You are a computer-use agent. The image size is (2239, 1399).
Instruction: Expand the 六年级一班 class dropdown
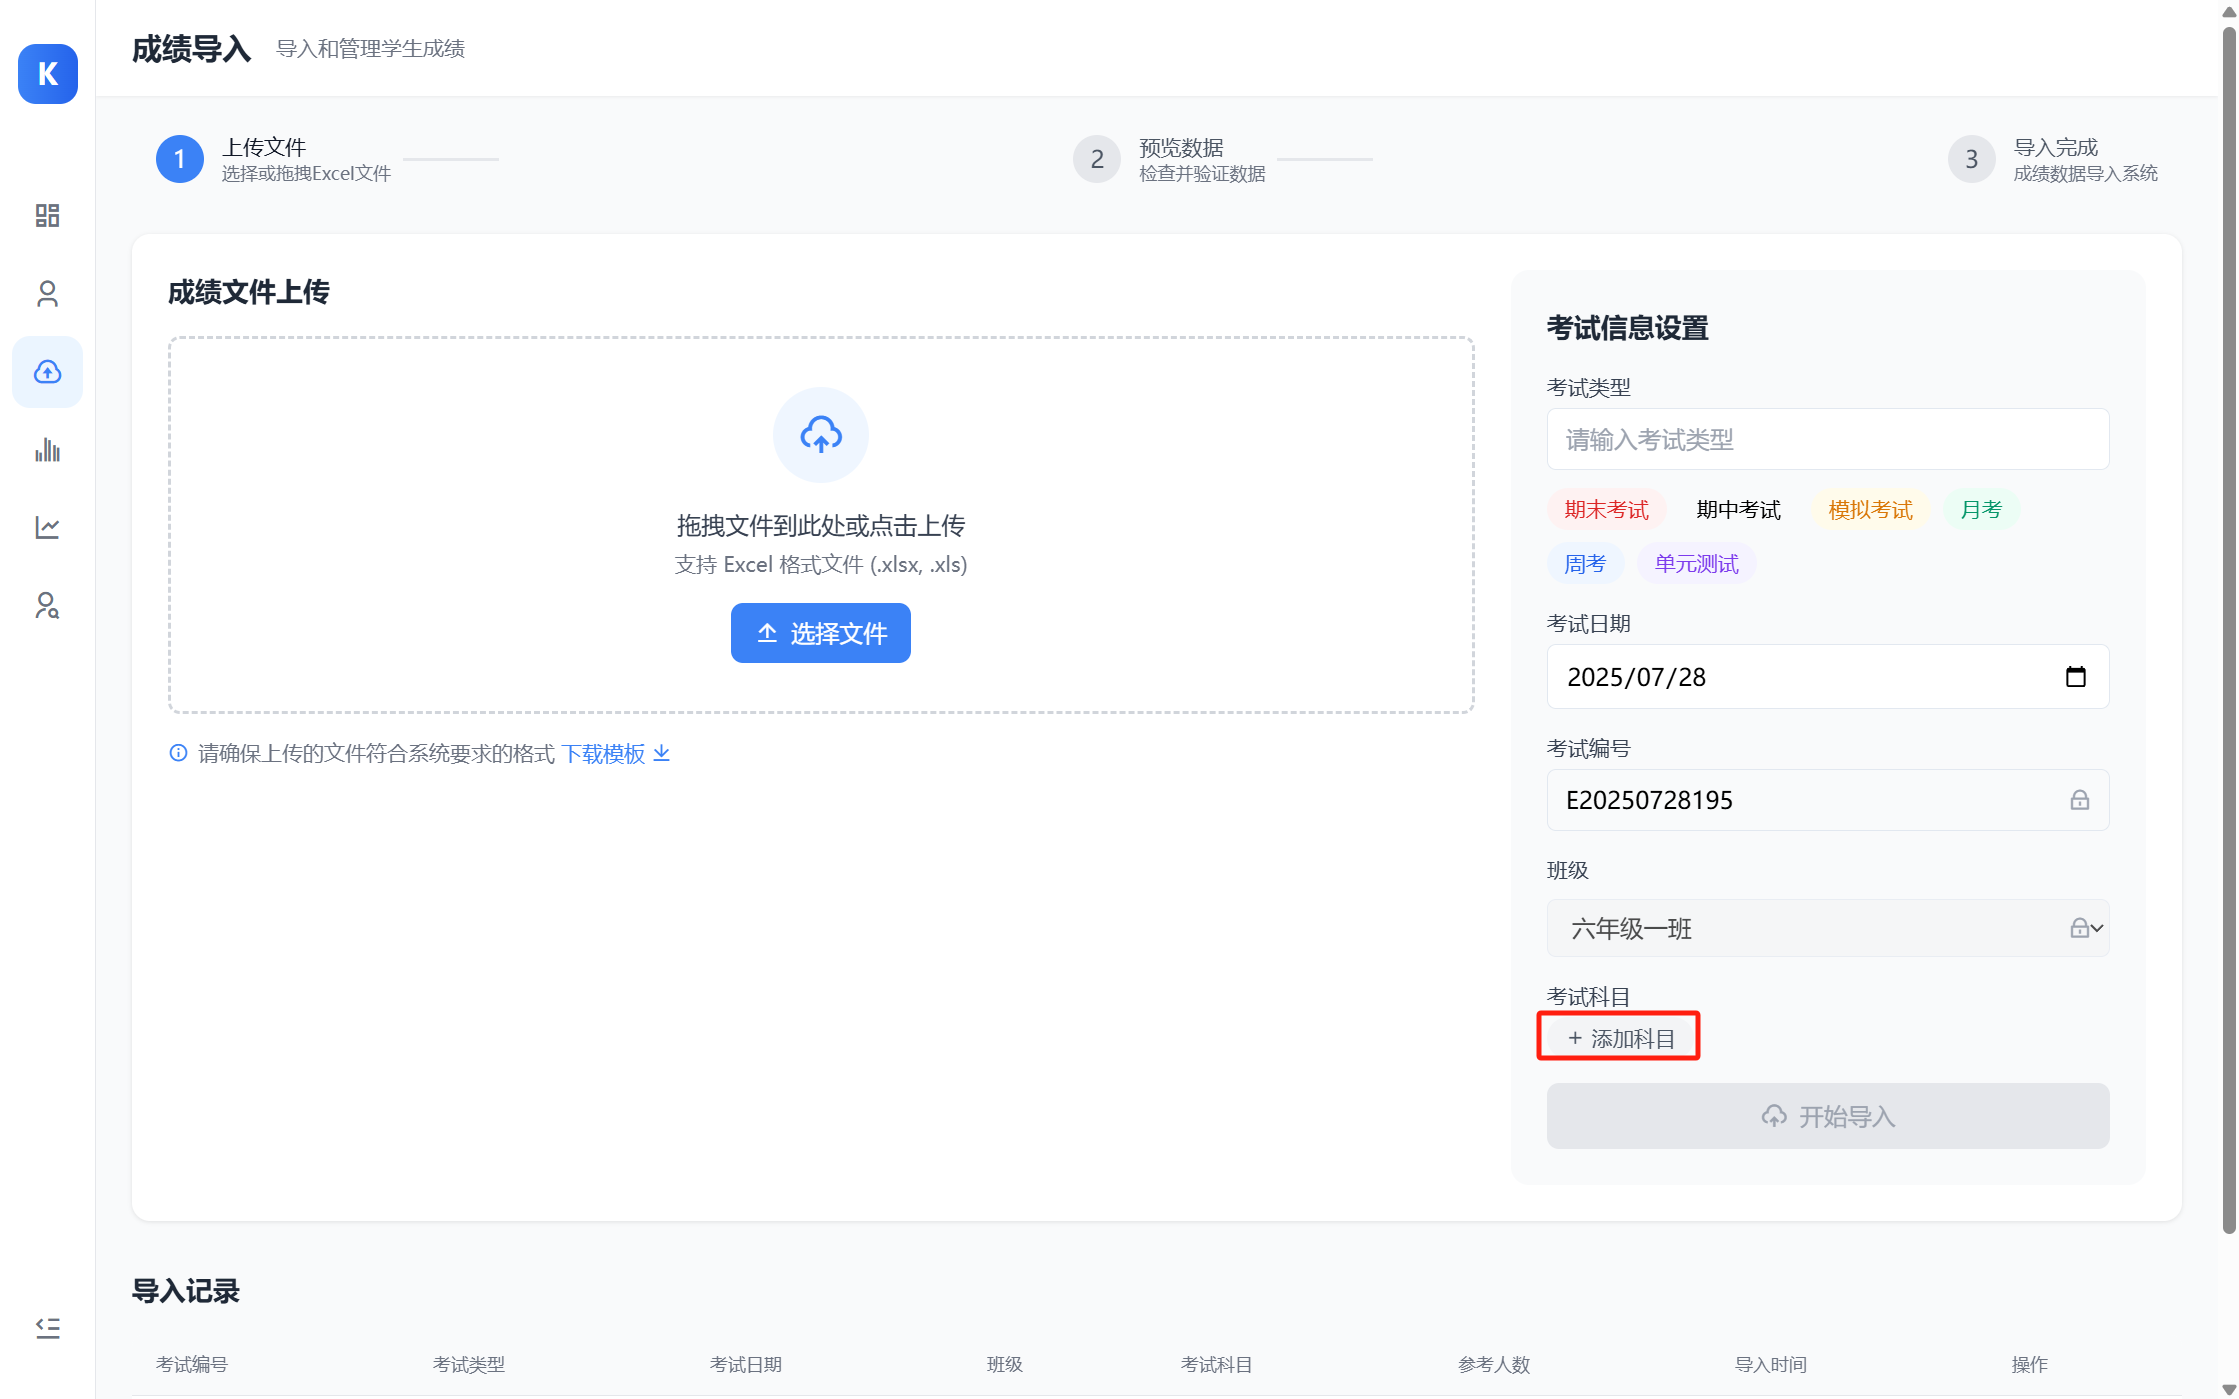[2096, 929]
